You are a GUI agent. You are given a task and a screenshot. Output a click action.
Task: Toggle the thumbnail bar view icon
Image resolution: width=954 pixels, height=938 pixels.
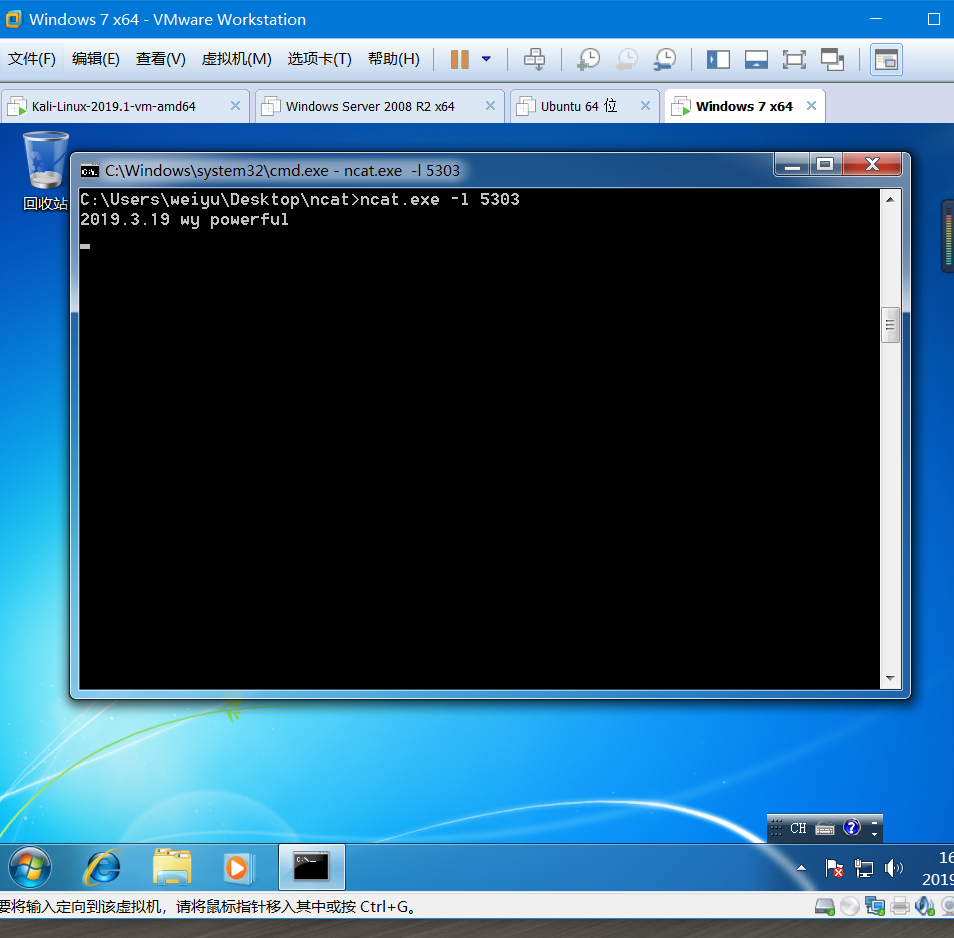tap(756, 59)
